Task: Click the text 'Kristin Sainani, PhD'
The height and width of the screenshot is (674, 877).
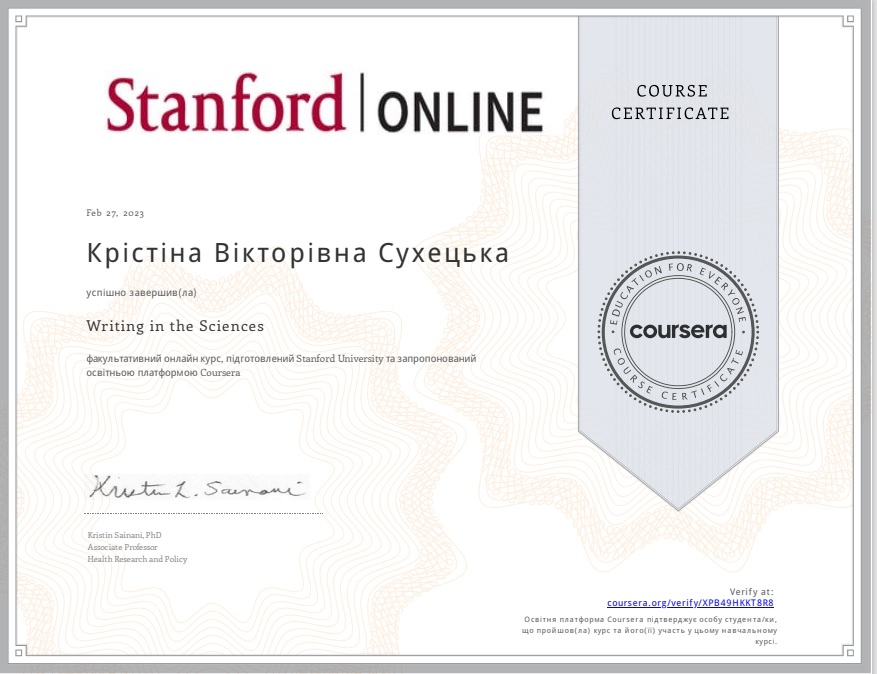Action: [x=124, y=535]
